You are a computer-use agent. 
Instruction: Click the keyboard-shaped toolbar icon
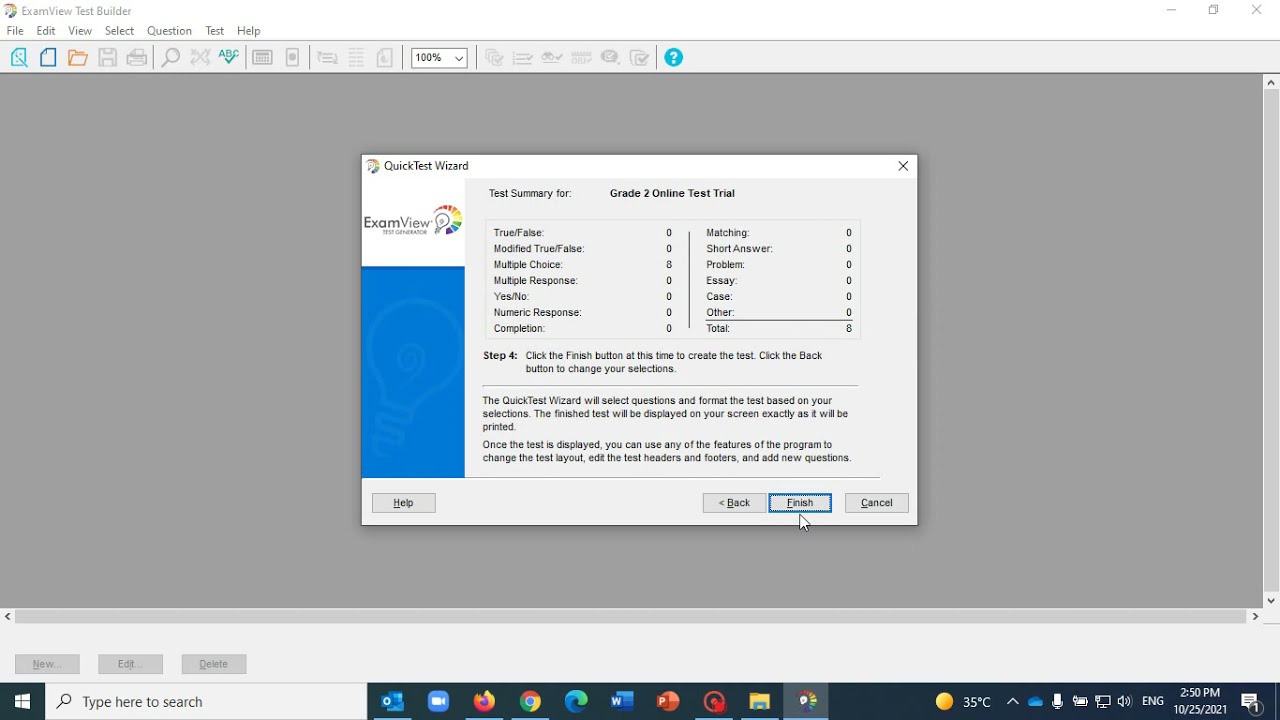tap(263, 58)
